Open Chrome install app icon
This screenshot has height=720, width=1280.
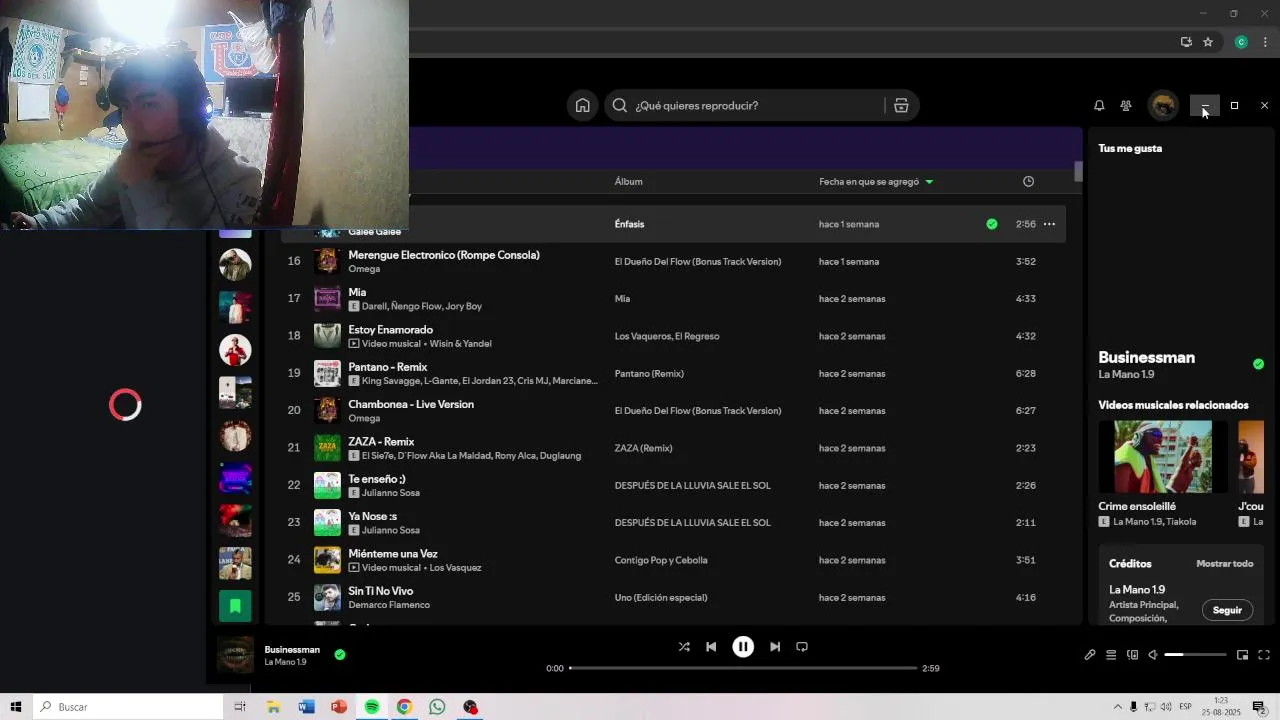(1186, 42)
